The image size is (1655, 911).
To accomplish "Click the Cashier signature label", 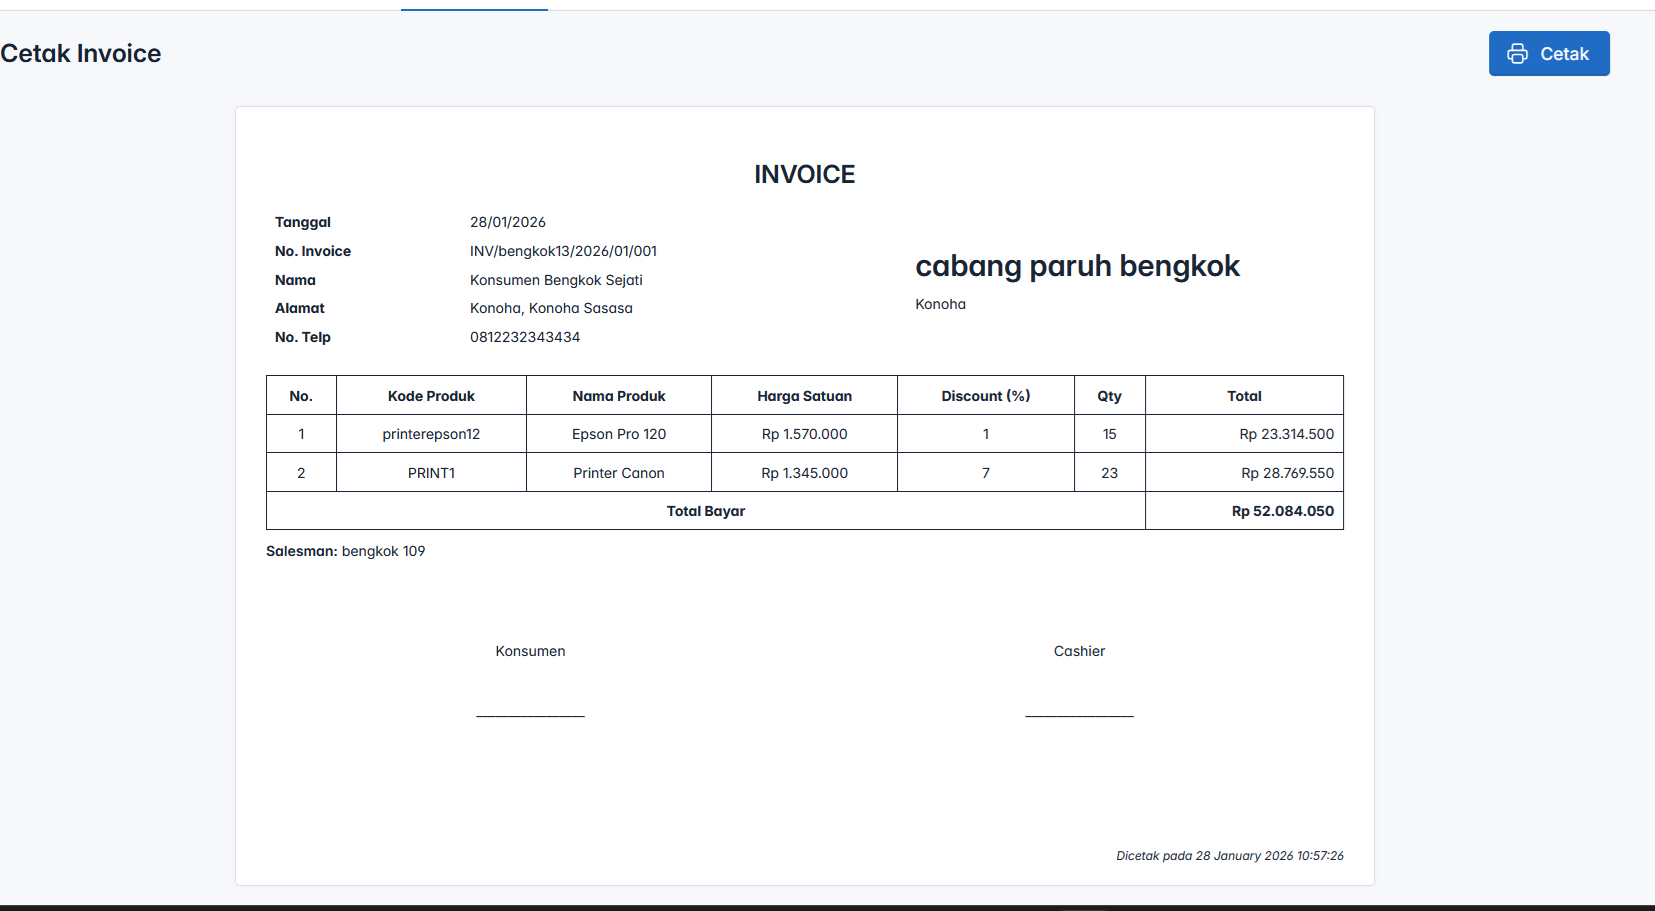I will 1080,651.
